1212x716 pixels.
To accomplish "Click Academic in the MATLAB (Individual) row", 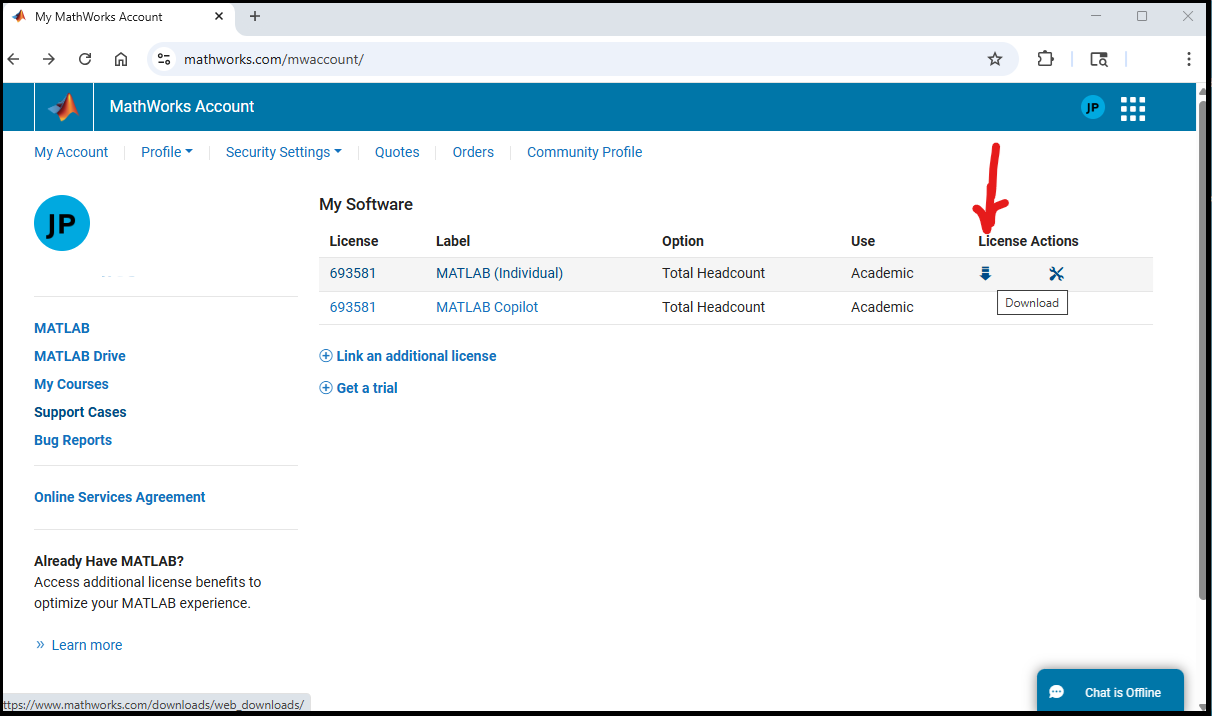I will (882, 273).
